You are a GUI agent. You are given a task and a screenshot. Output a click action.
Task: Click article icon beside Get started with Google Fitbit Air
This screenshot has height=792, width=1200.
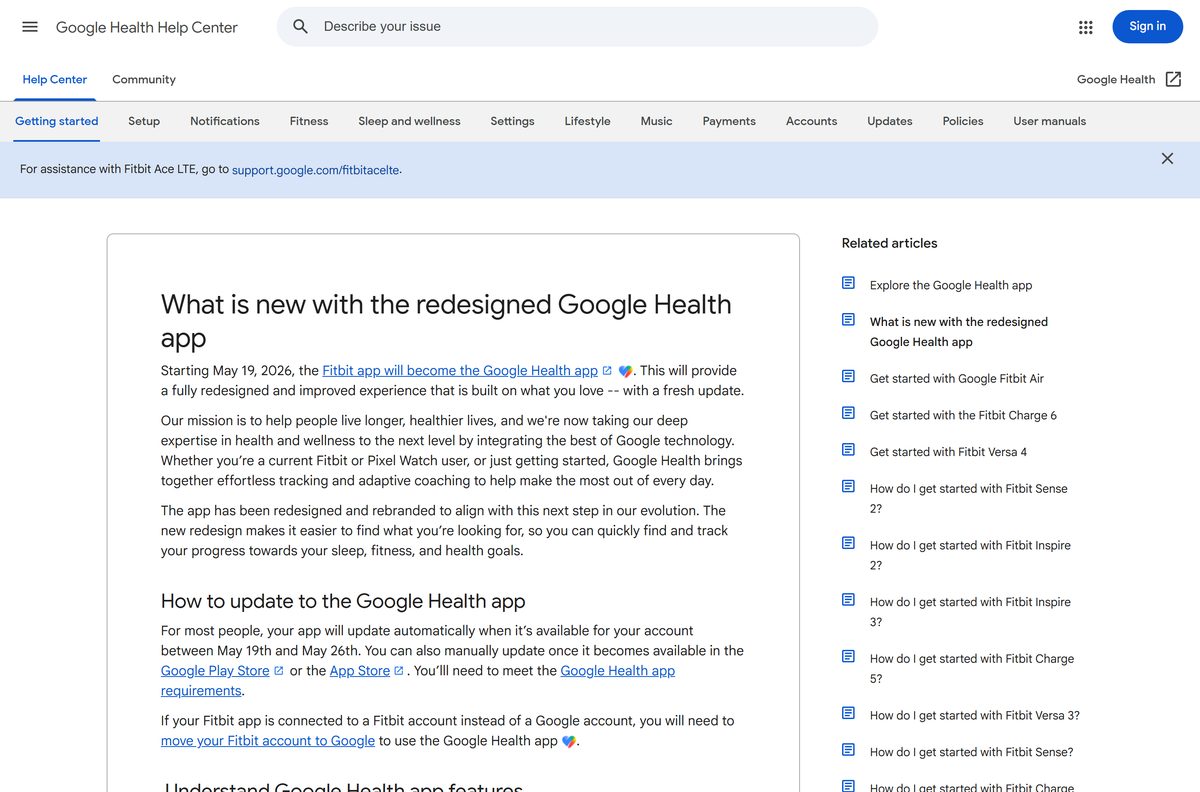click(x=848, y=377)
